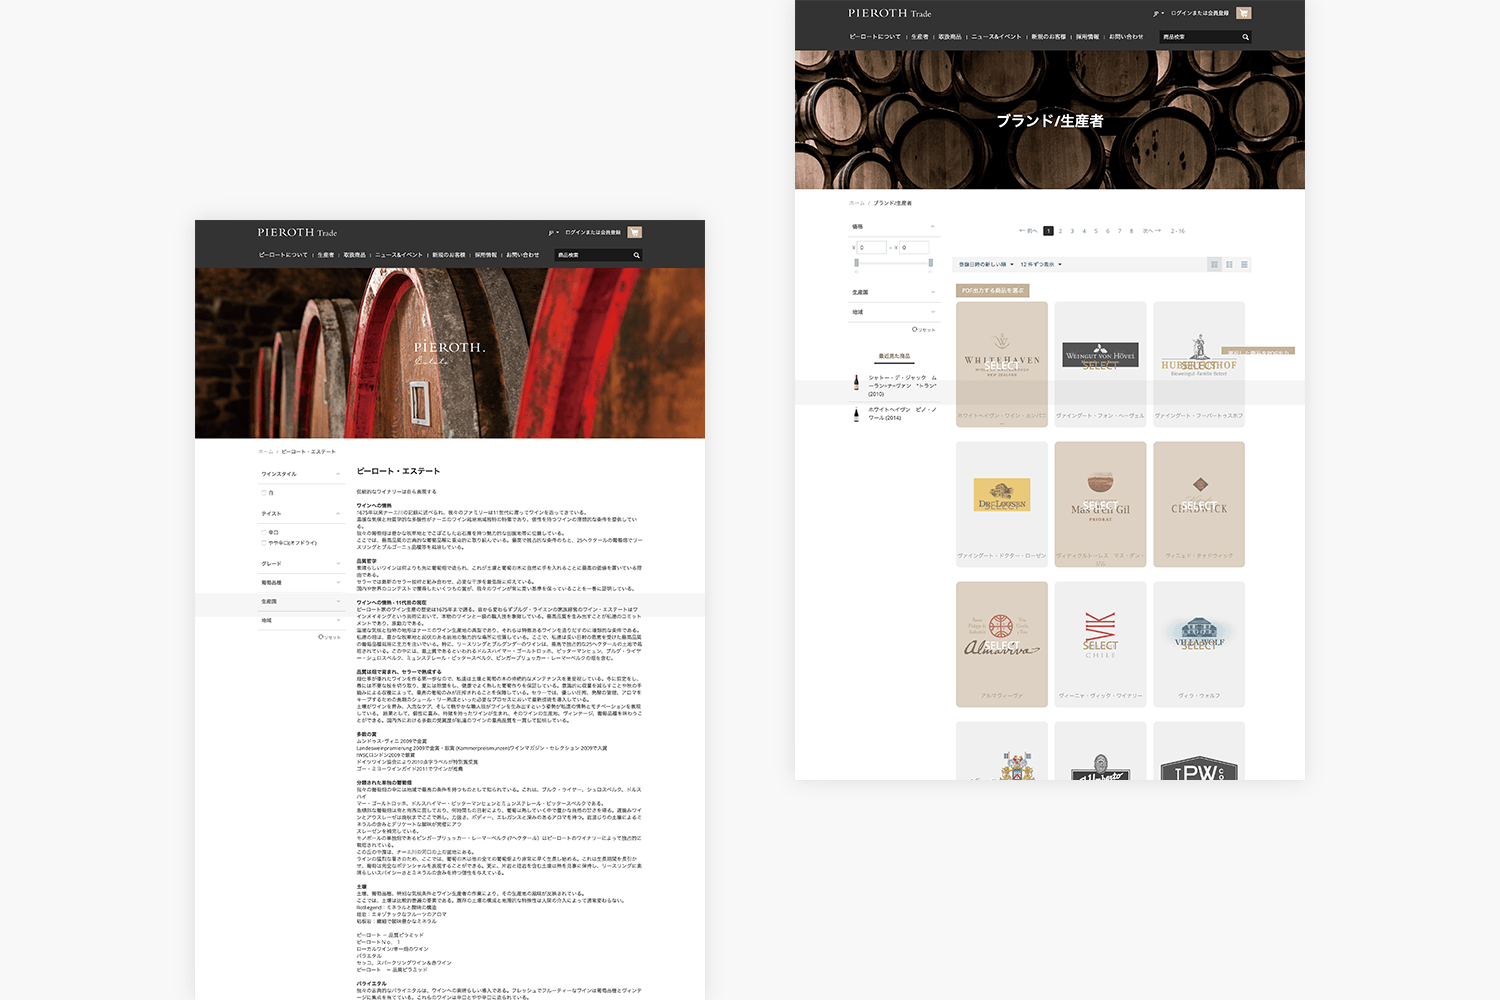Click the maximum price slider handle

931,263
